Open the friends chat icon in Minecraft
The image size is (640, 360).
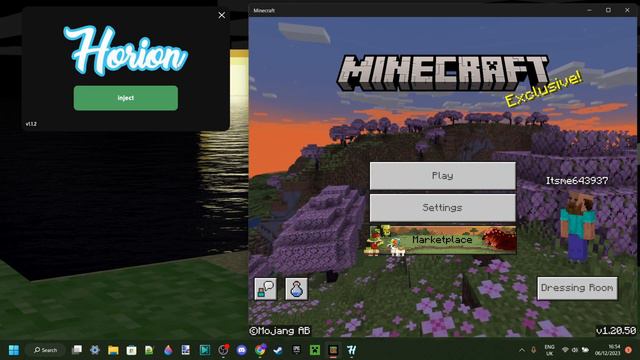(x=265, y=289)
